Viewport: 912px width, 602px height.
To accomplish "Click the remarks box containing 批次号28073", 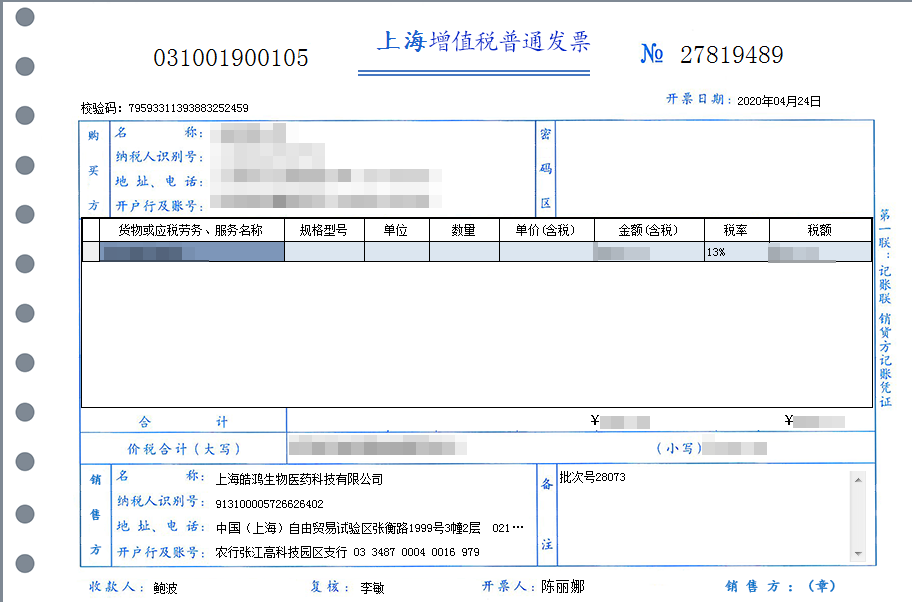I will pos(700,515).
